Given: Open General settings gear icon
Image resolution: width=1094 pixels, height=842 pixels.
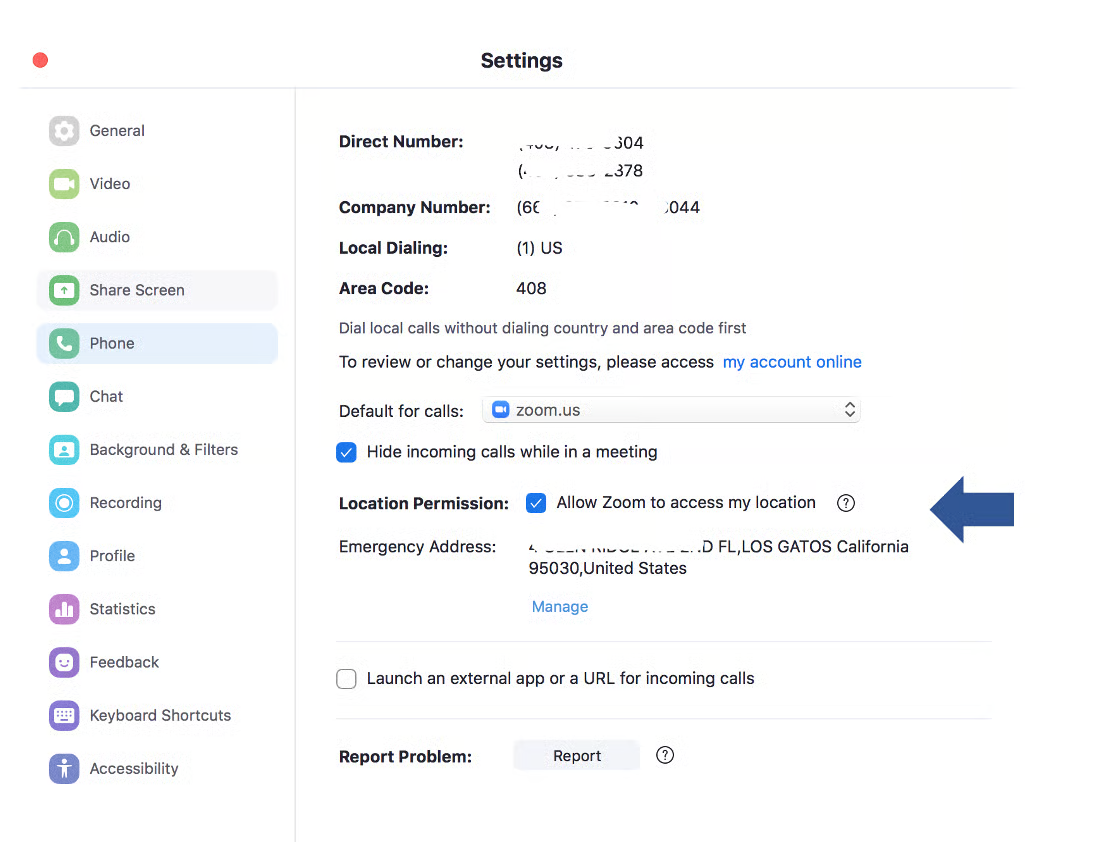Looking at the screenshot, I should (x=64, y=131).
